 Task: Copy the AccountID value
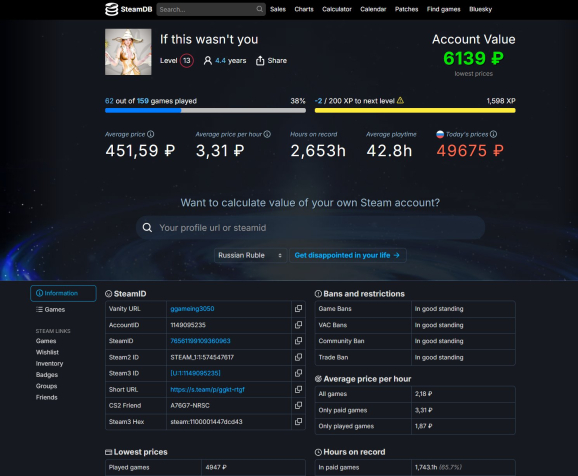[298, 325]
